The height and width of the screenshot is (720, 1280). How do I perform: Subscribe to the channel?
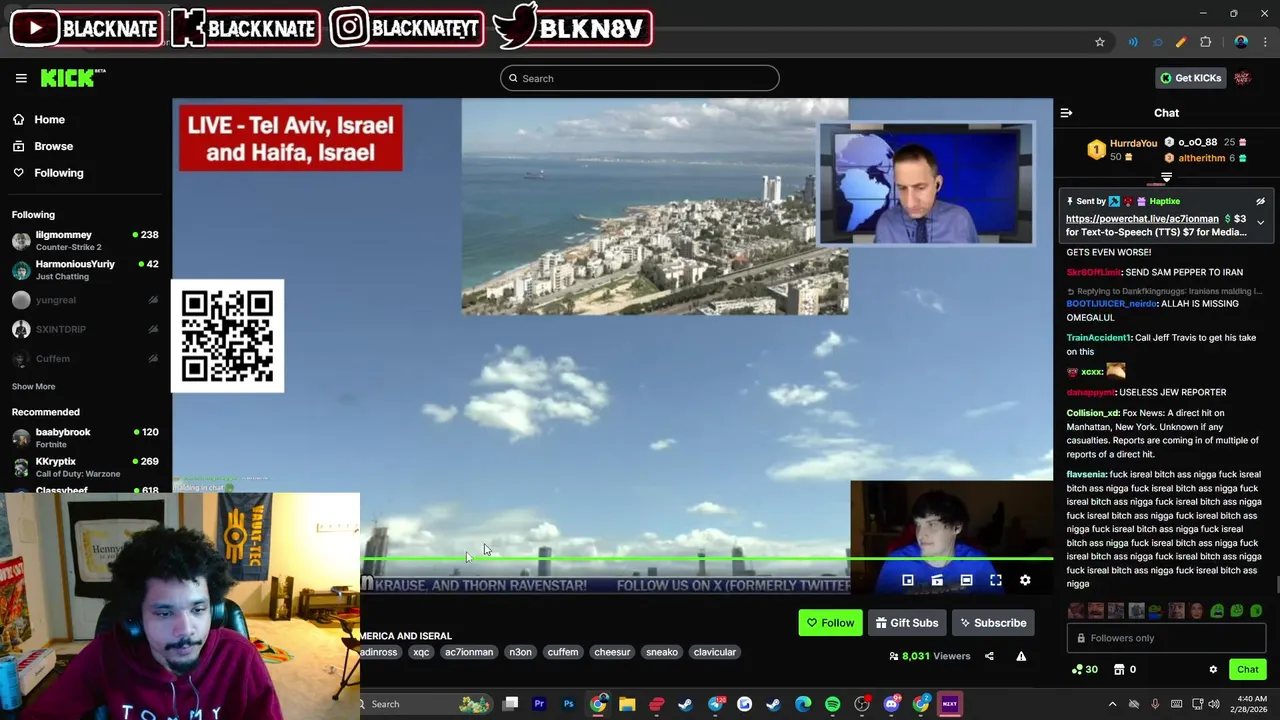(x=993, y=623)
